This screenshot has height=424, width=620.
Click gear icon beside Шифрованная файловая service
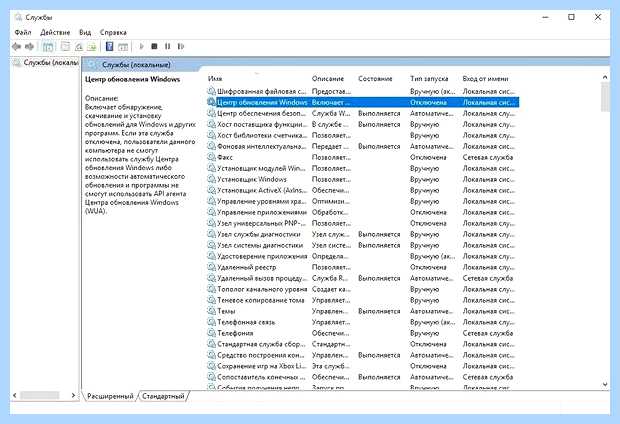(212, 91)
